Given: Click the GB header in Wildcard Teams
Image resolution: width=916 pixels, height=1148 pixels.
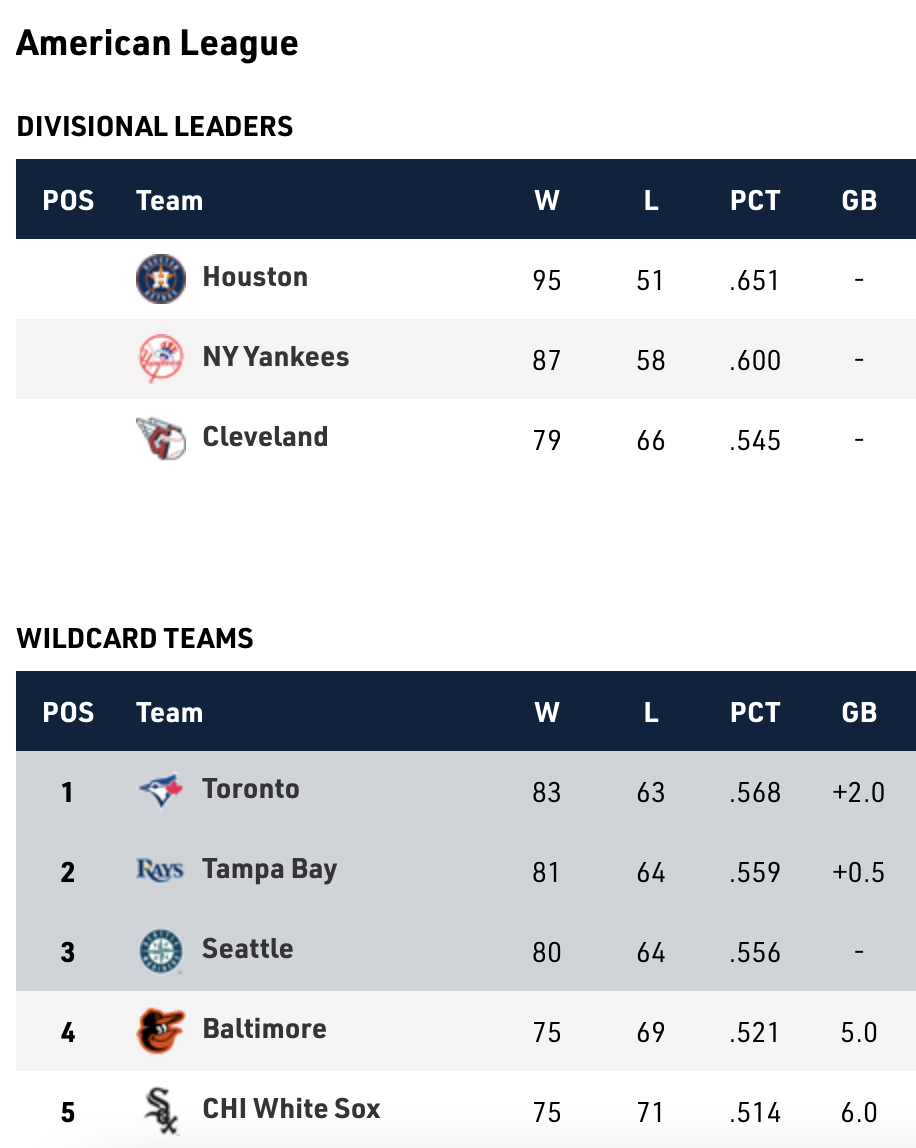Looking at the screenshot, I should point(859,712).
